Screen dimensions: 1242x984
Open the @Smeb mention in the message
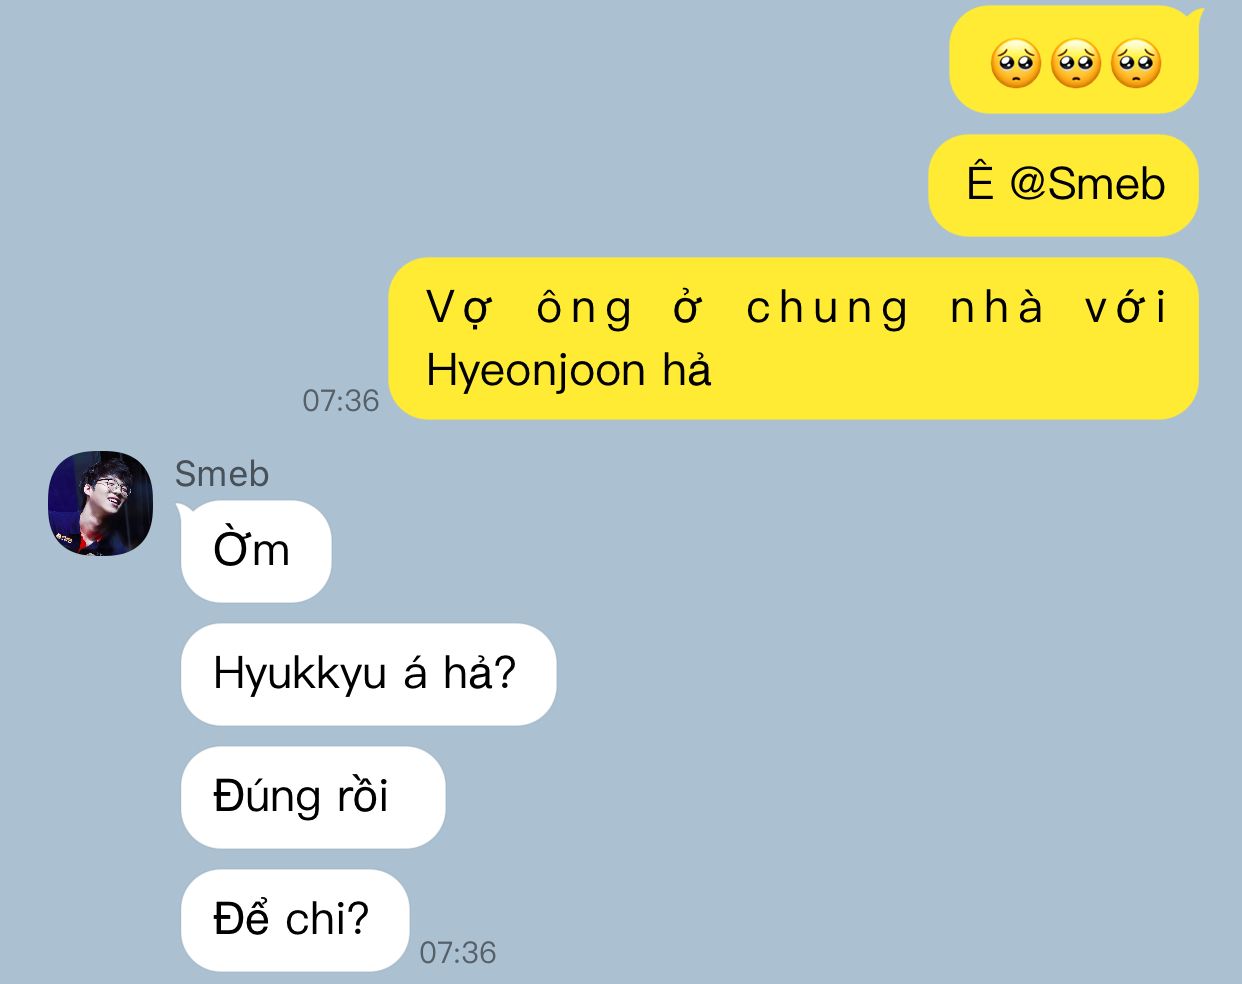tap(1087, 185)
